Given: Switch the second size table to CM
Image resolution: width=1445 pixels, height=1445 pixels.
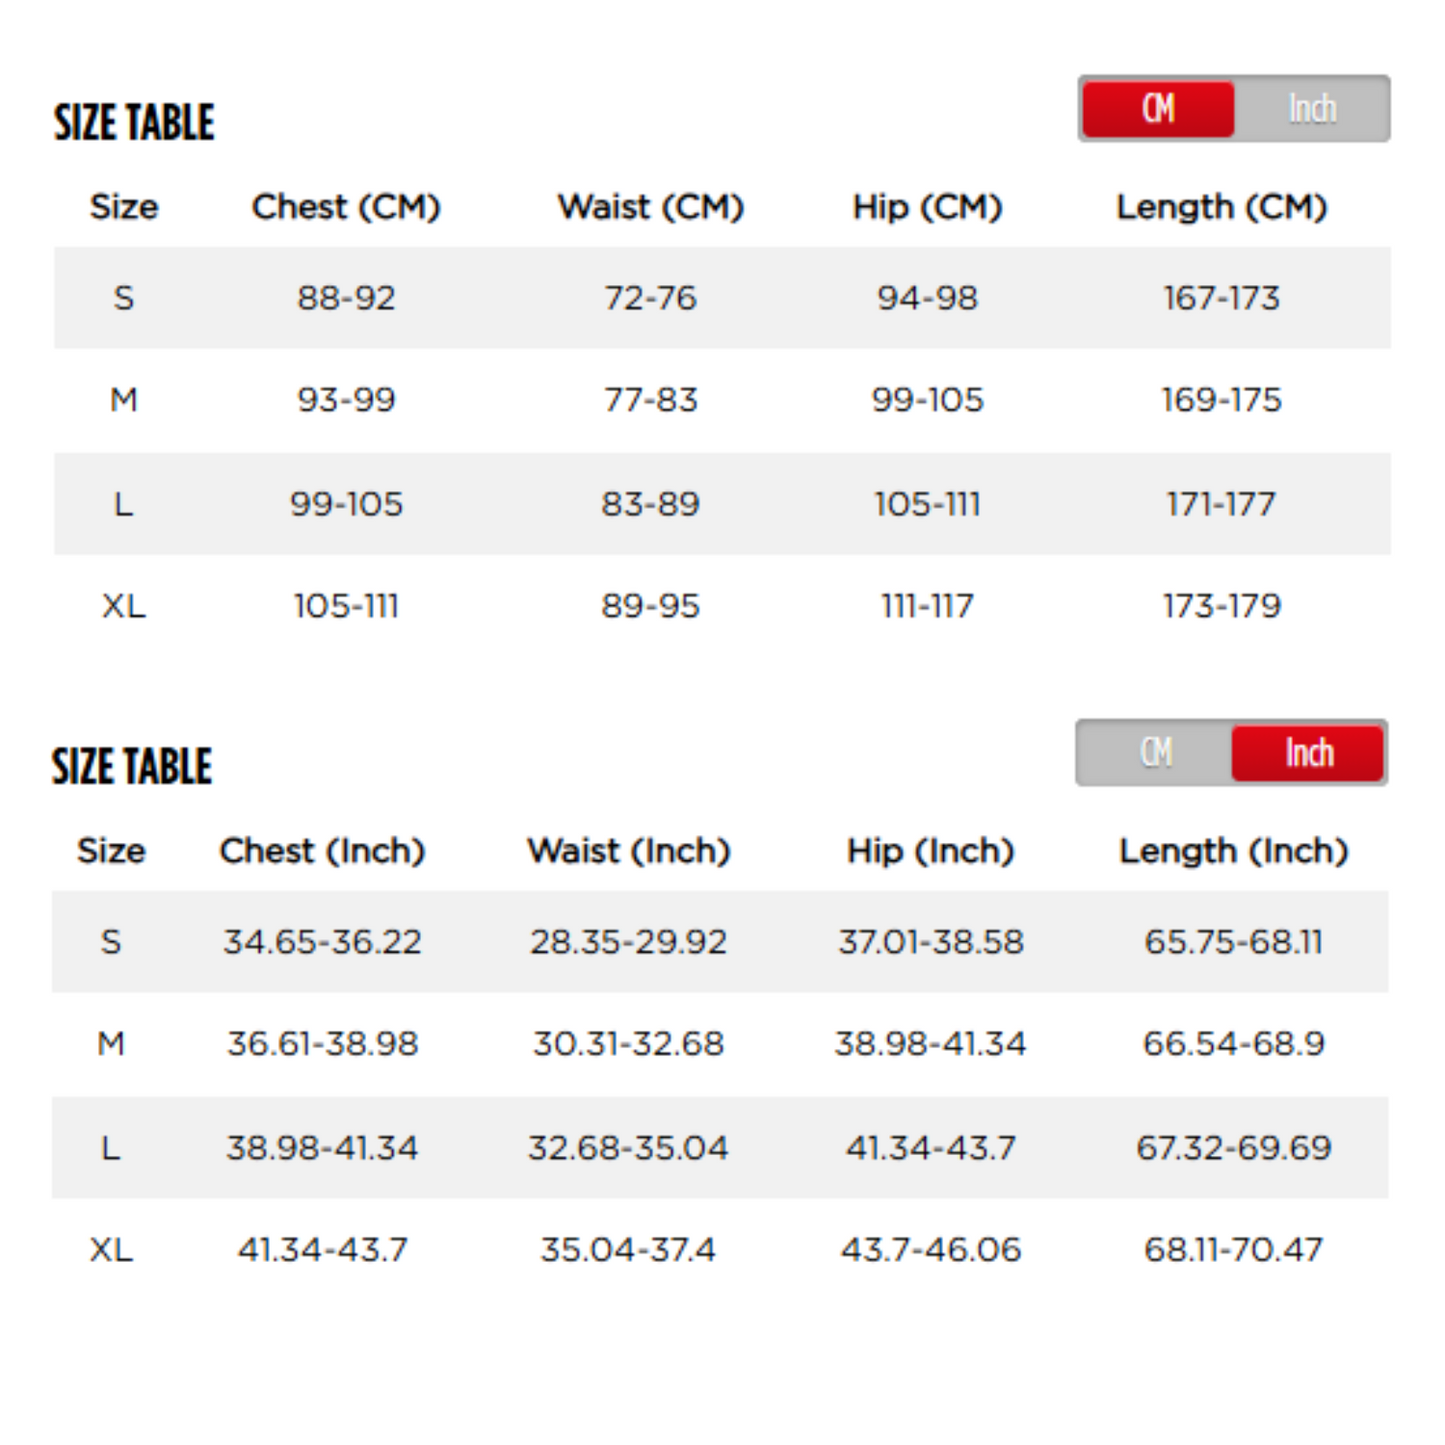Looking at the screenshot, I should tap(1155, 753).
